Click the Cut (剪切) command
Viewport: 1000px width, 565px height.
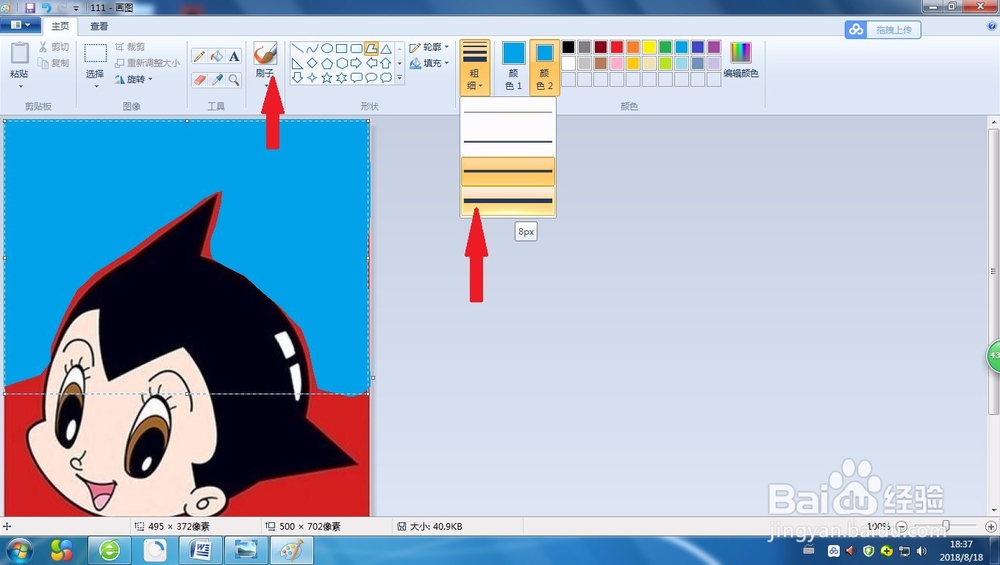click(54, 47)
